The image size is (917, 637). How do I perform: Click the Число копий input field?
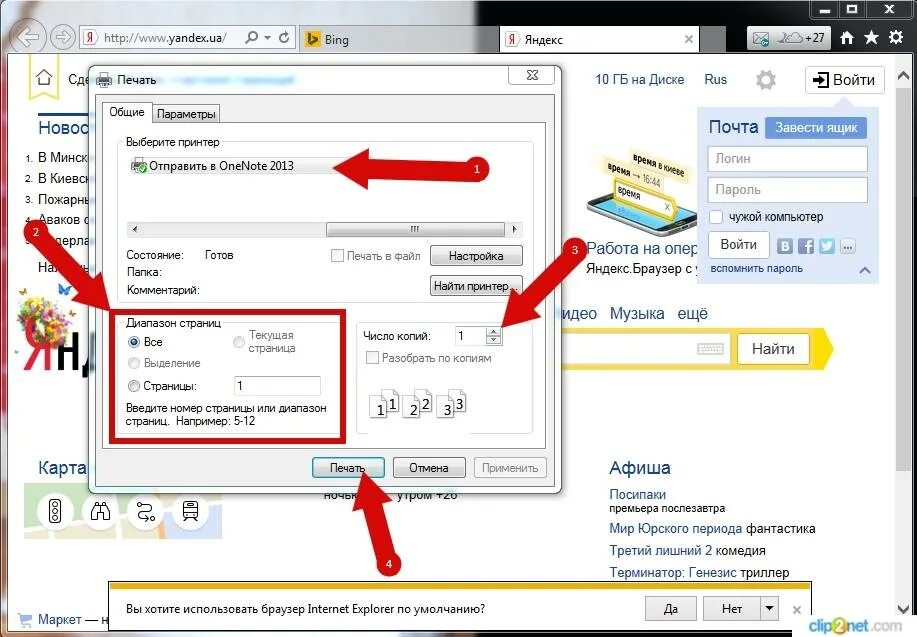pos(471,336)
